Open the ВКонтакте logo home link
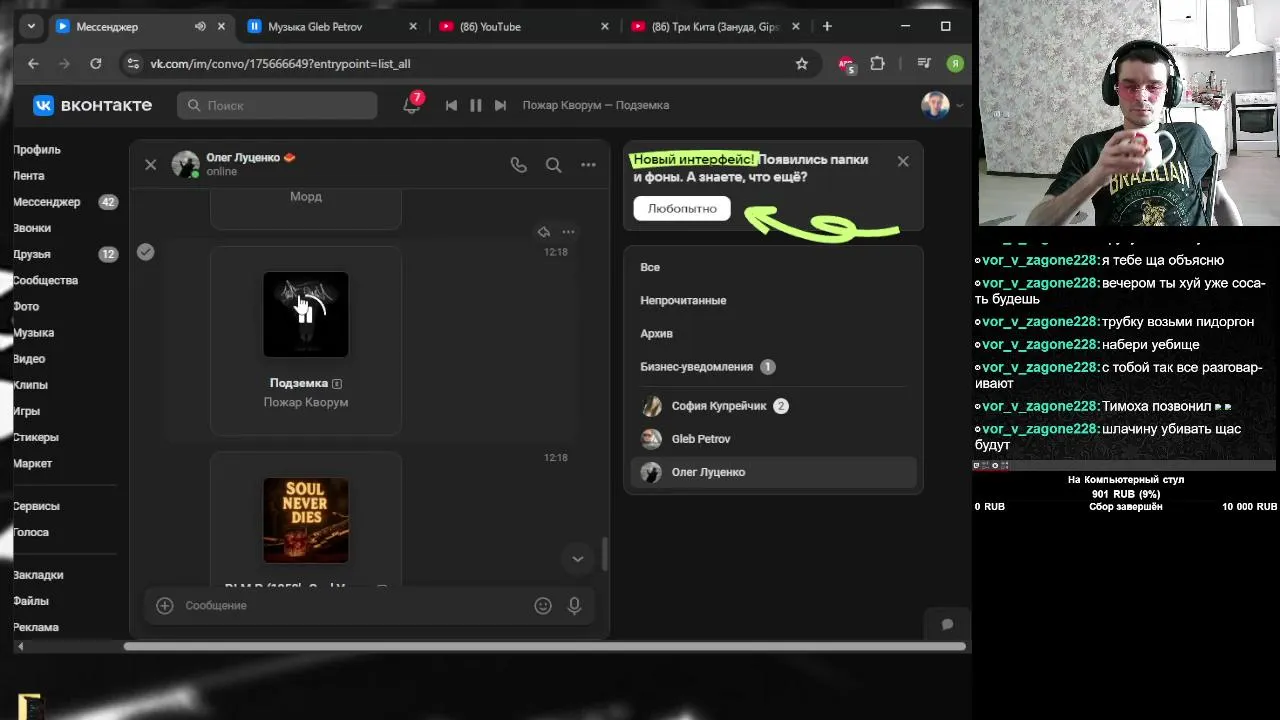 [x=92, y=105]
